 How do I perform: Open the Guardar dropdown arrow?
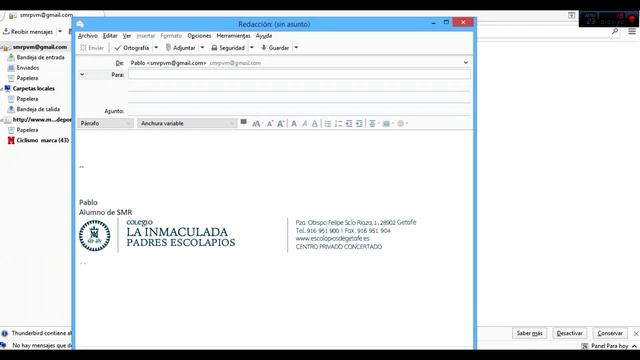pyautogui.click(x=296, y=48)
